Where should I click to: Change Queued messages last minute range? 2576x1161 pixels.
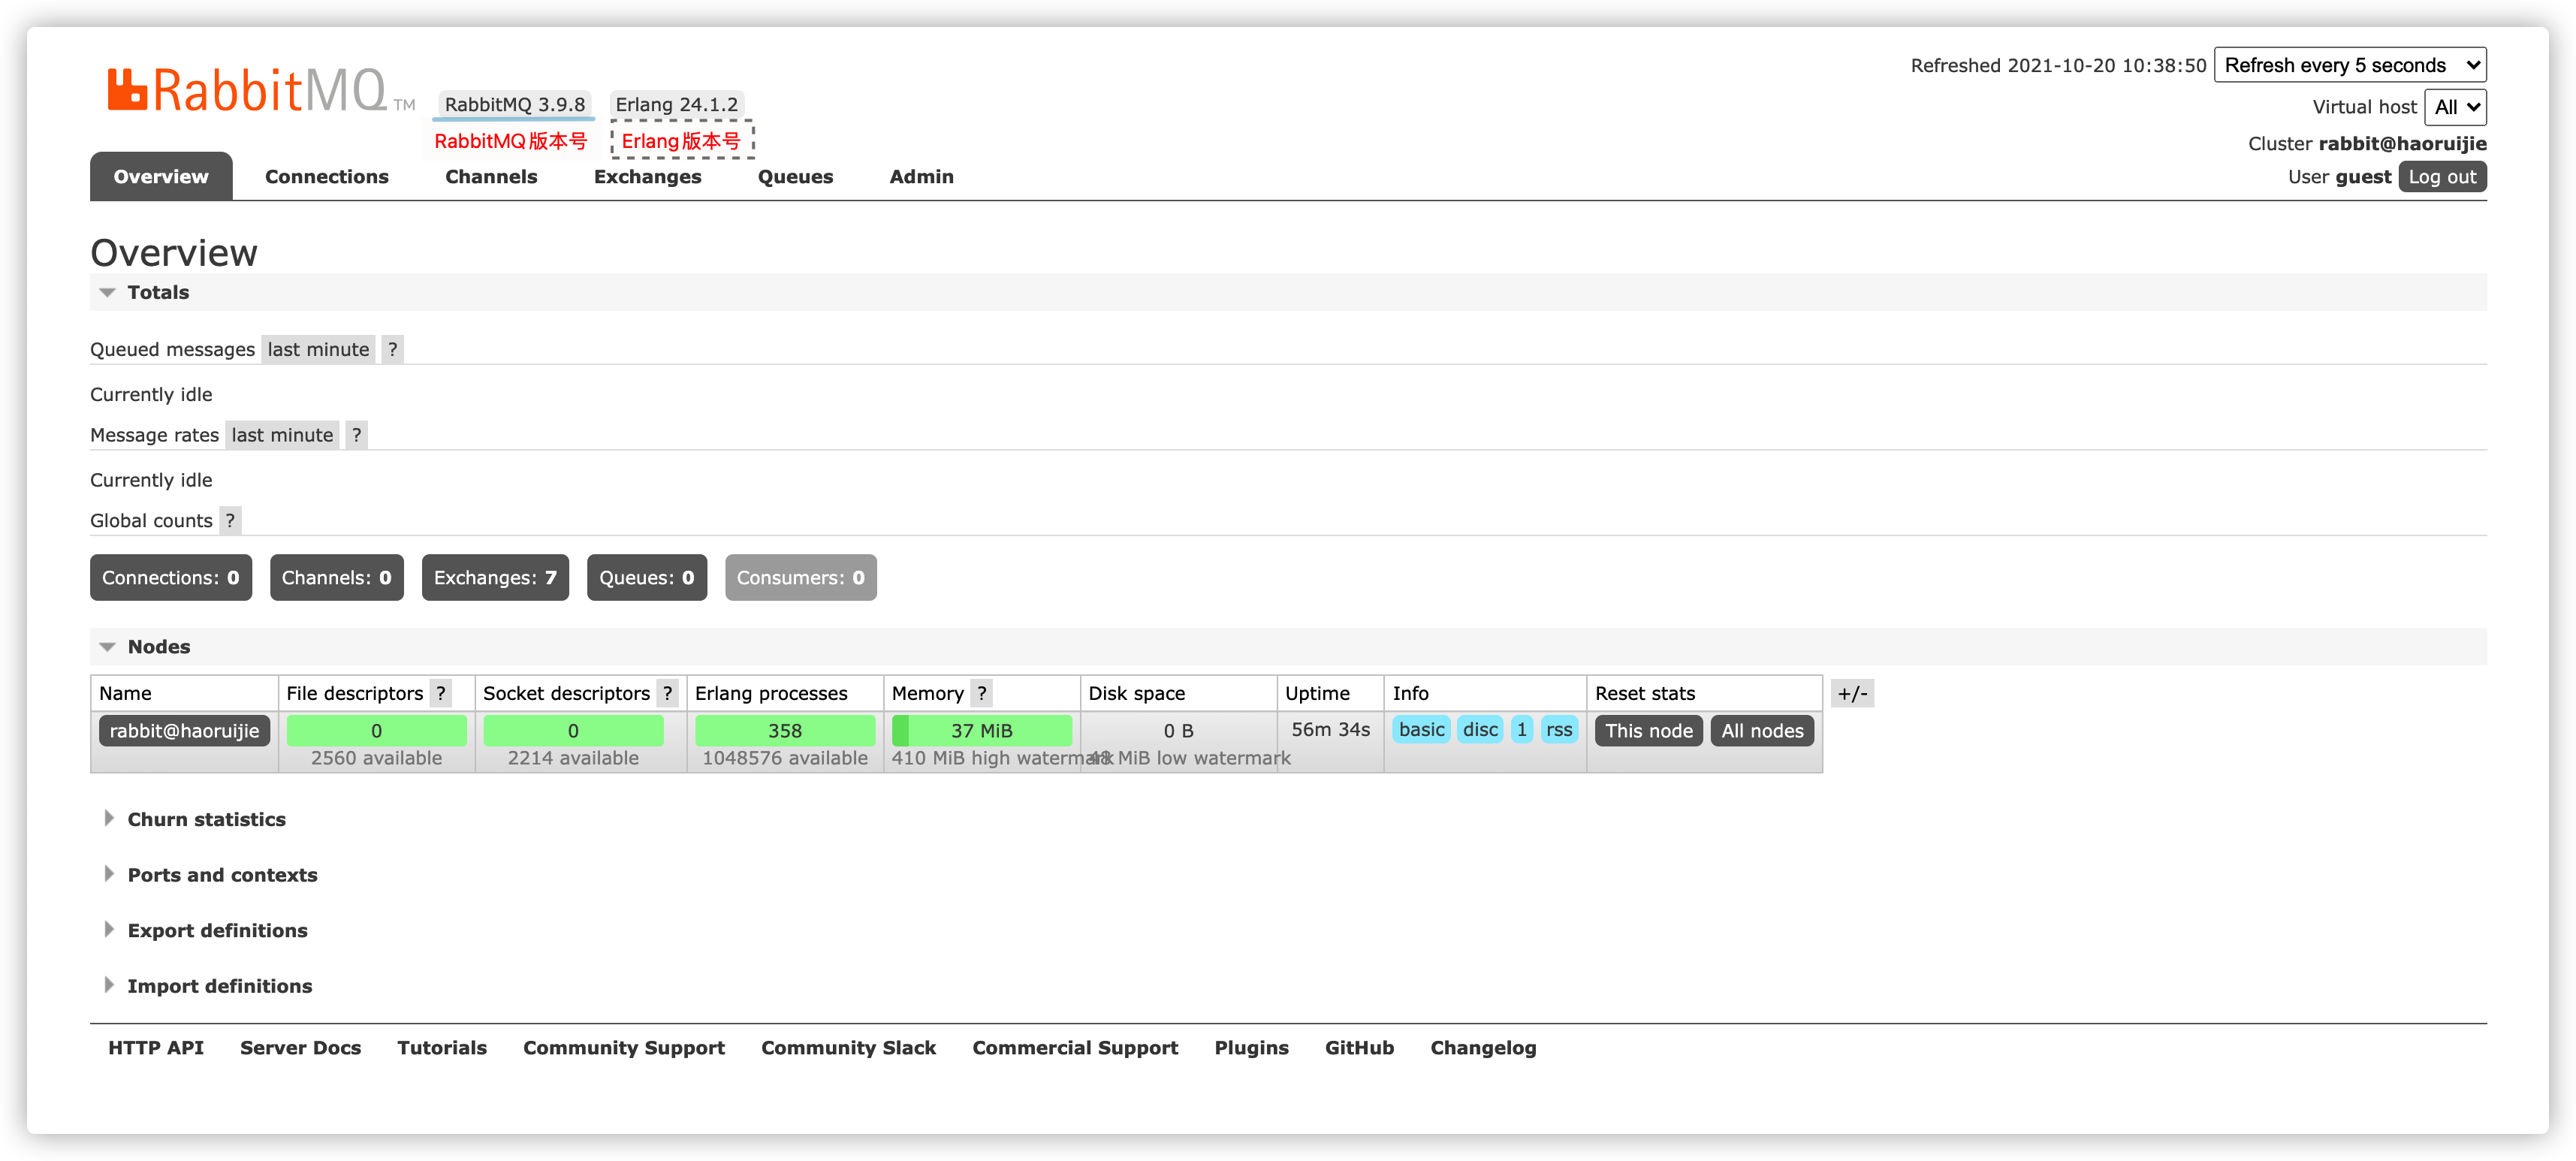(x=318, y=349)
